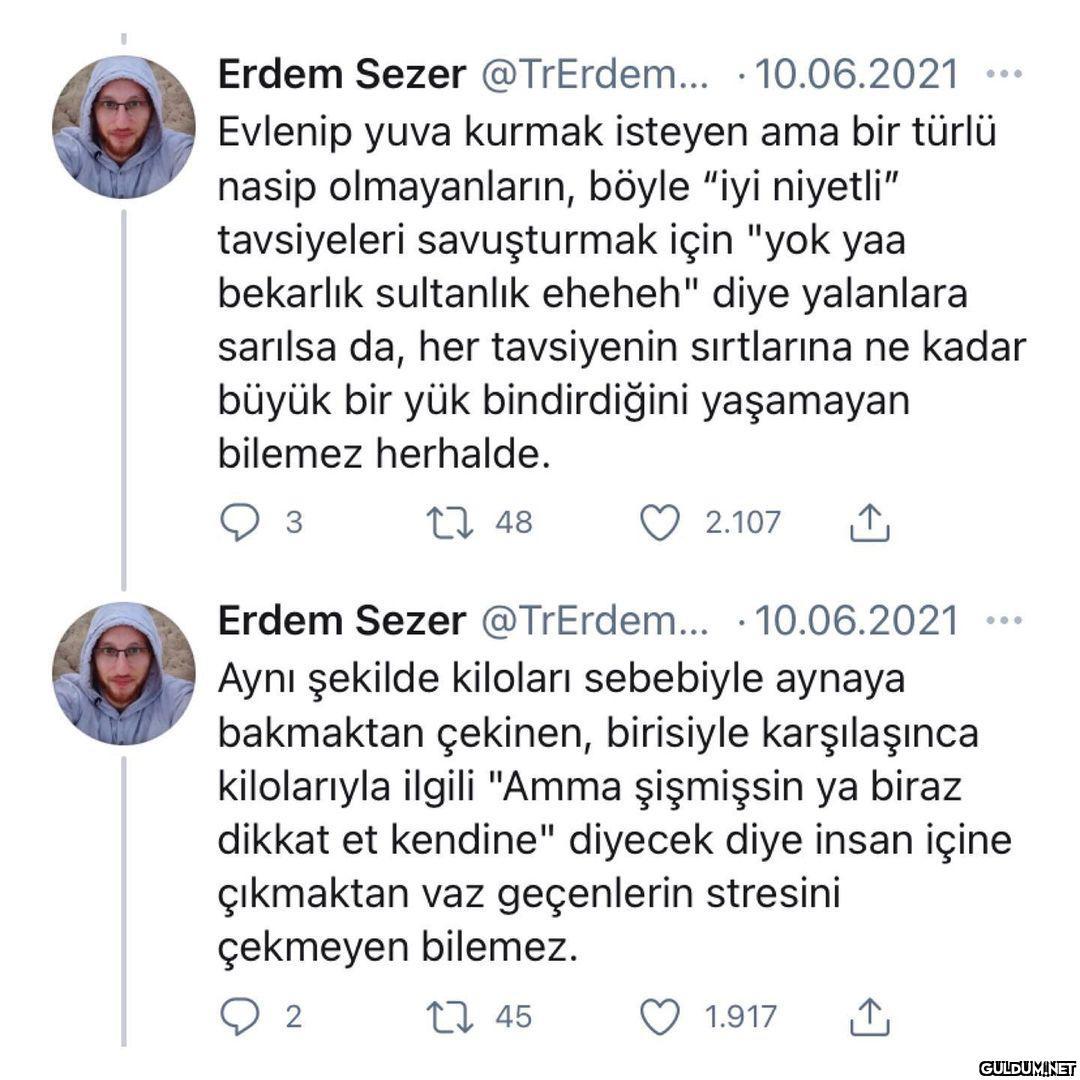Click 10.06.2021 date on the "Aynı şekilde" tweet

[856, 621]
